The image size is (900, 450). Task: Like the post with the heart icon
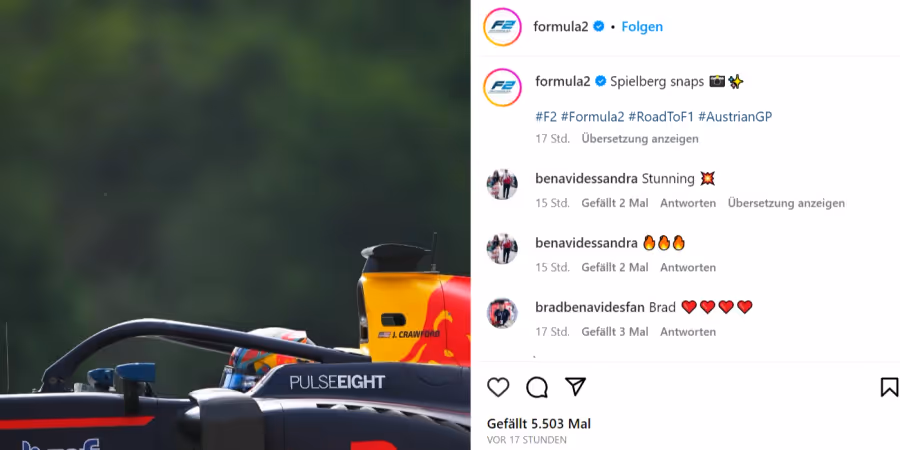tap(498, 387)
